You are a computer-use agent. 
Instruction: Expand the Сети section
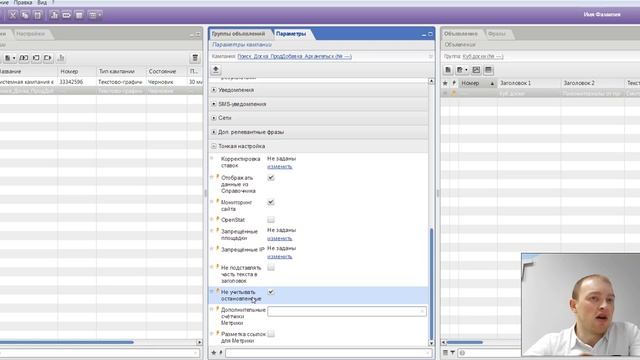214,118
